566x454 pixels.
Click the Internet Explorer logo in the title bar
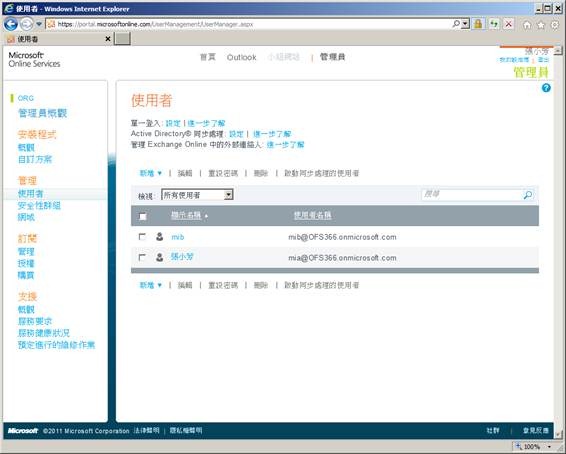click(x=9, y=8)
